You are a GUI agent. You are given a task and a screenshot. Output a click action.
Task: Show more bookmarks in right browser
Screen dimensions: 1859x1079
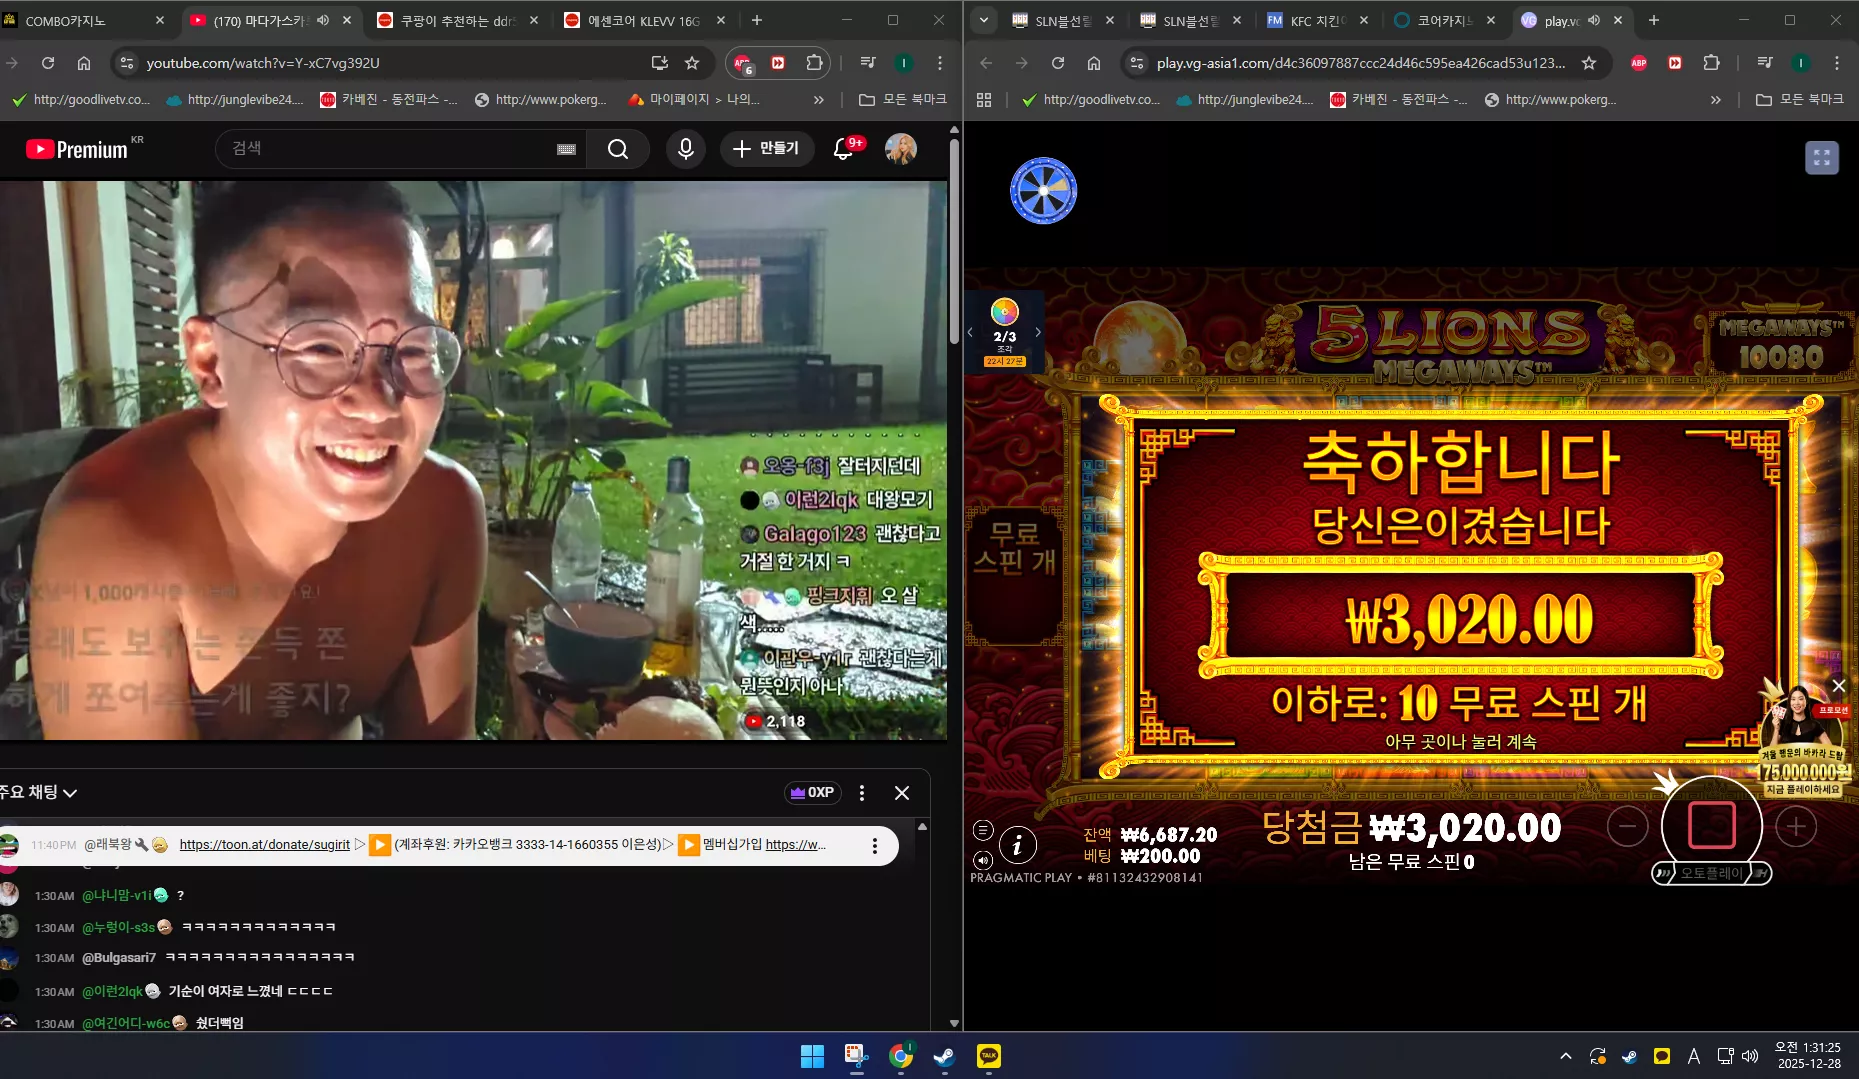point(1716,100)
